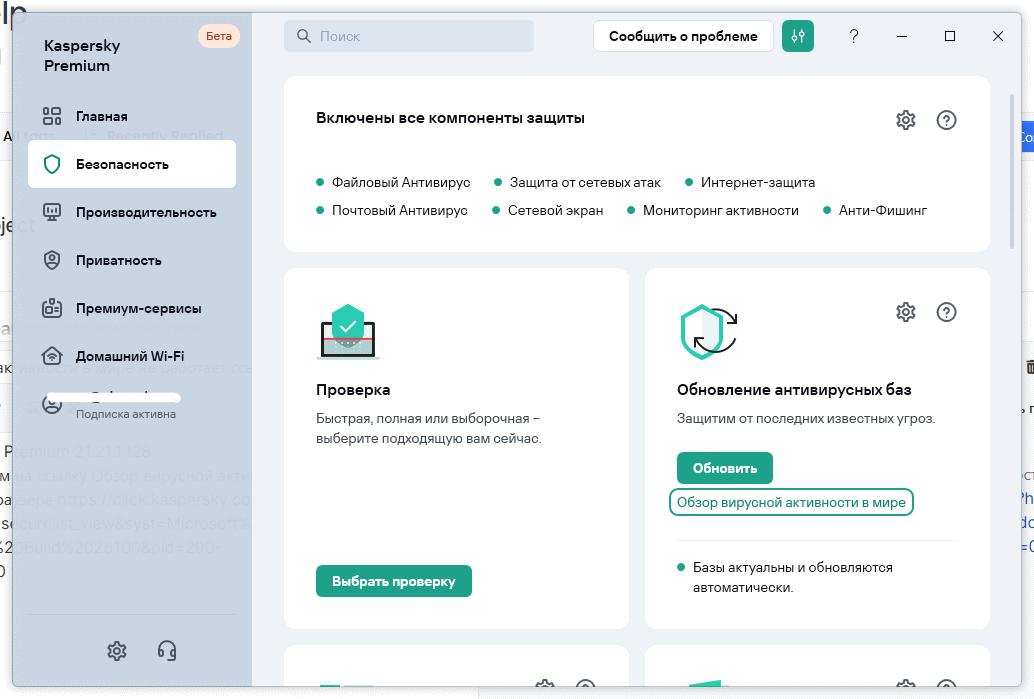Screen dimensions: 1034x699
Task: Click the Подписка активна status text
Action: pos(126,414)
